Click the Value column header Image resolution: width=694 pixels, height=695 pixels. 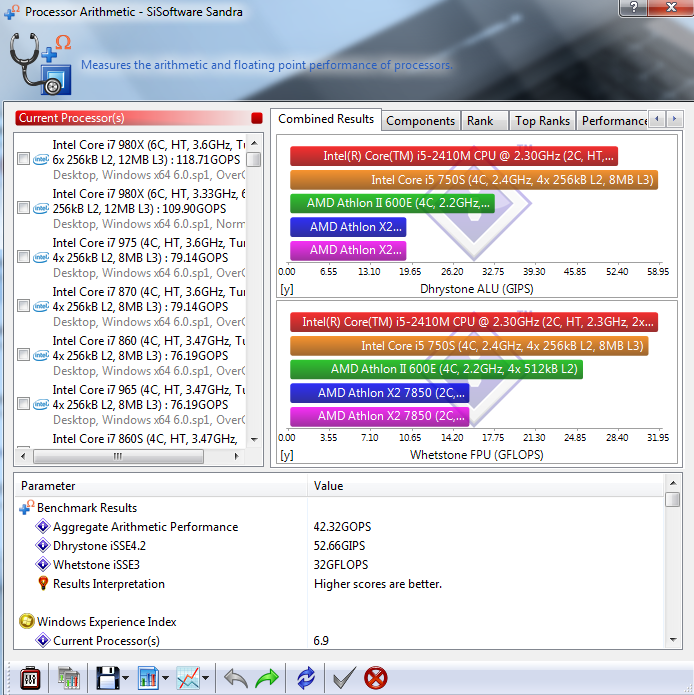click(x=486, y=486)
